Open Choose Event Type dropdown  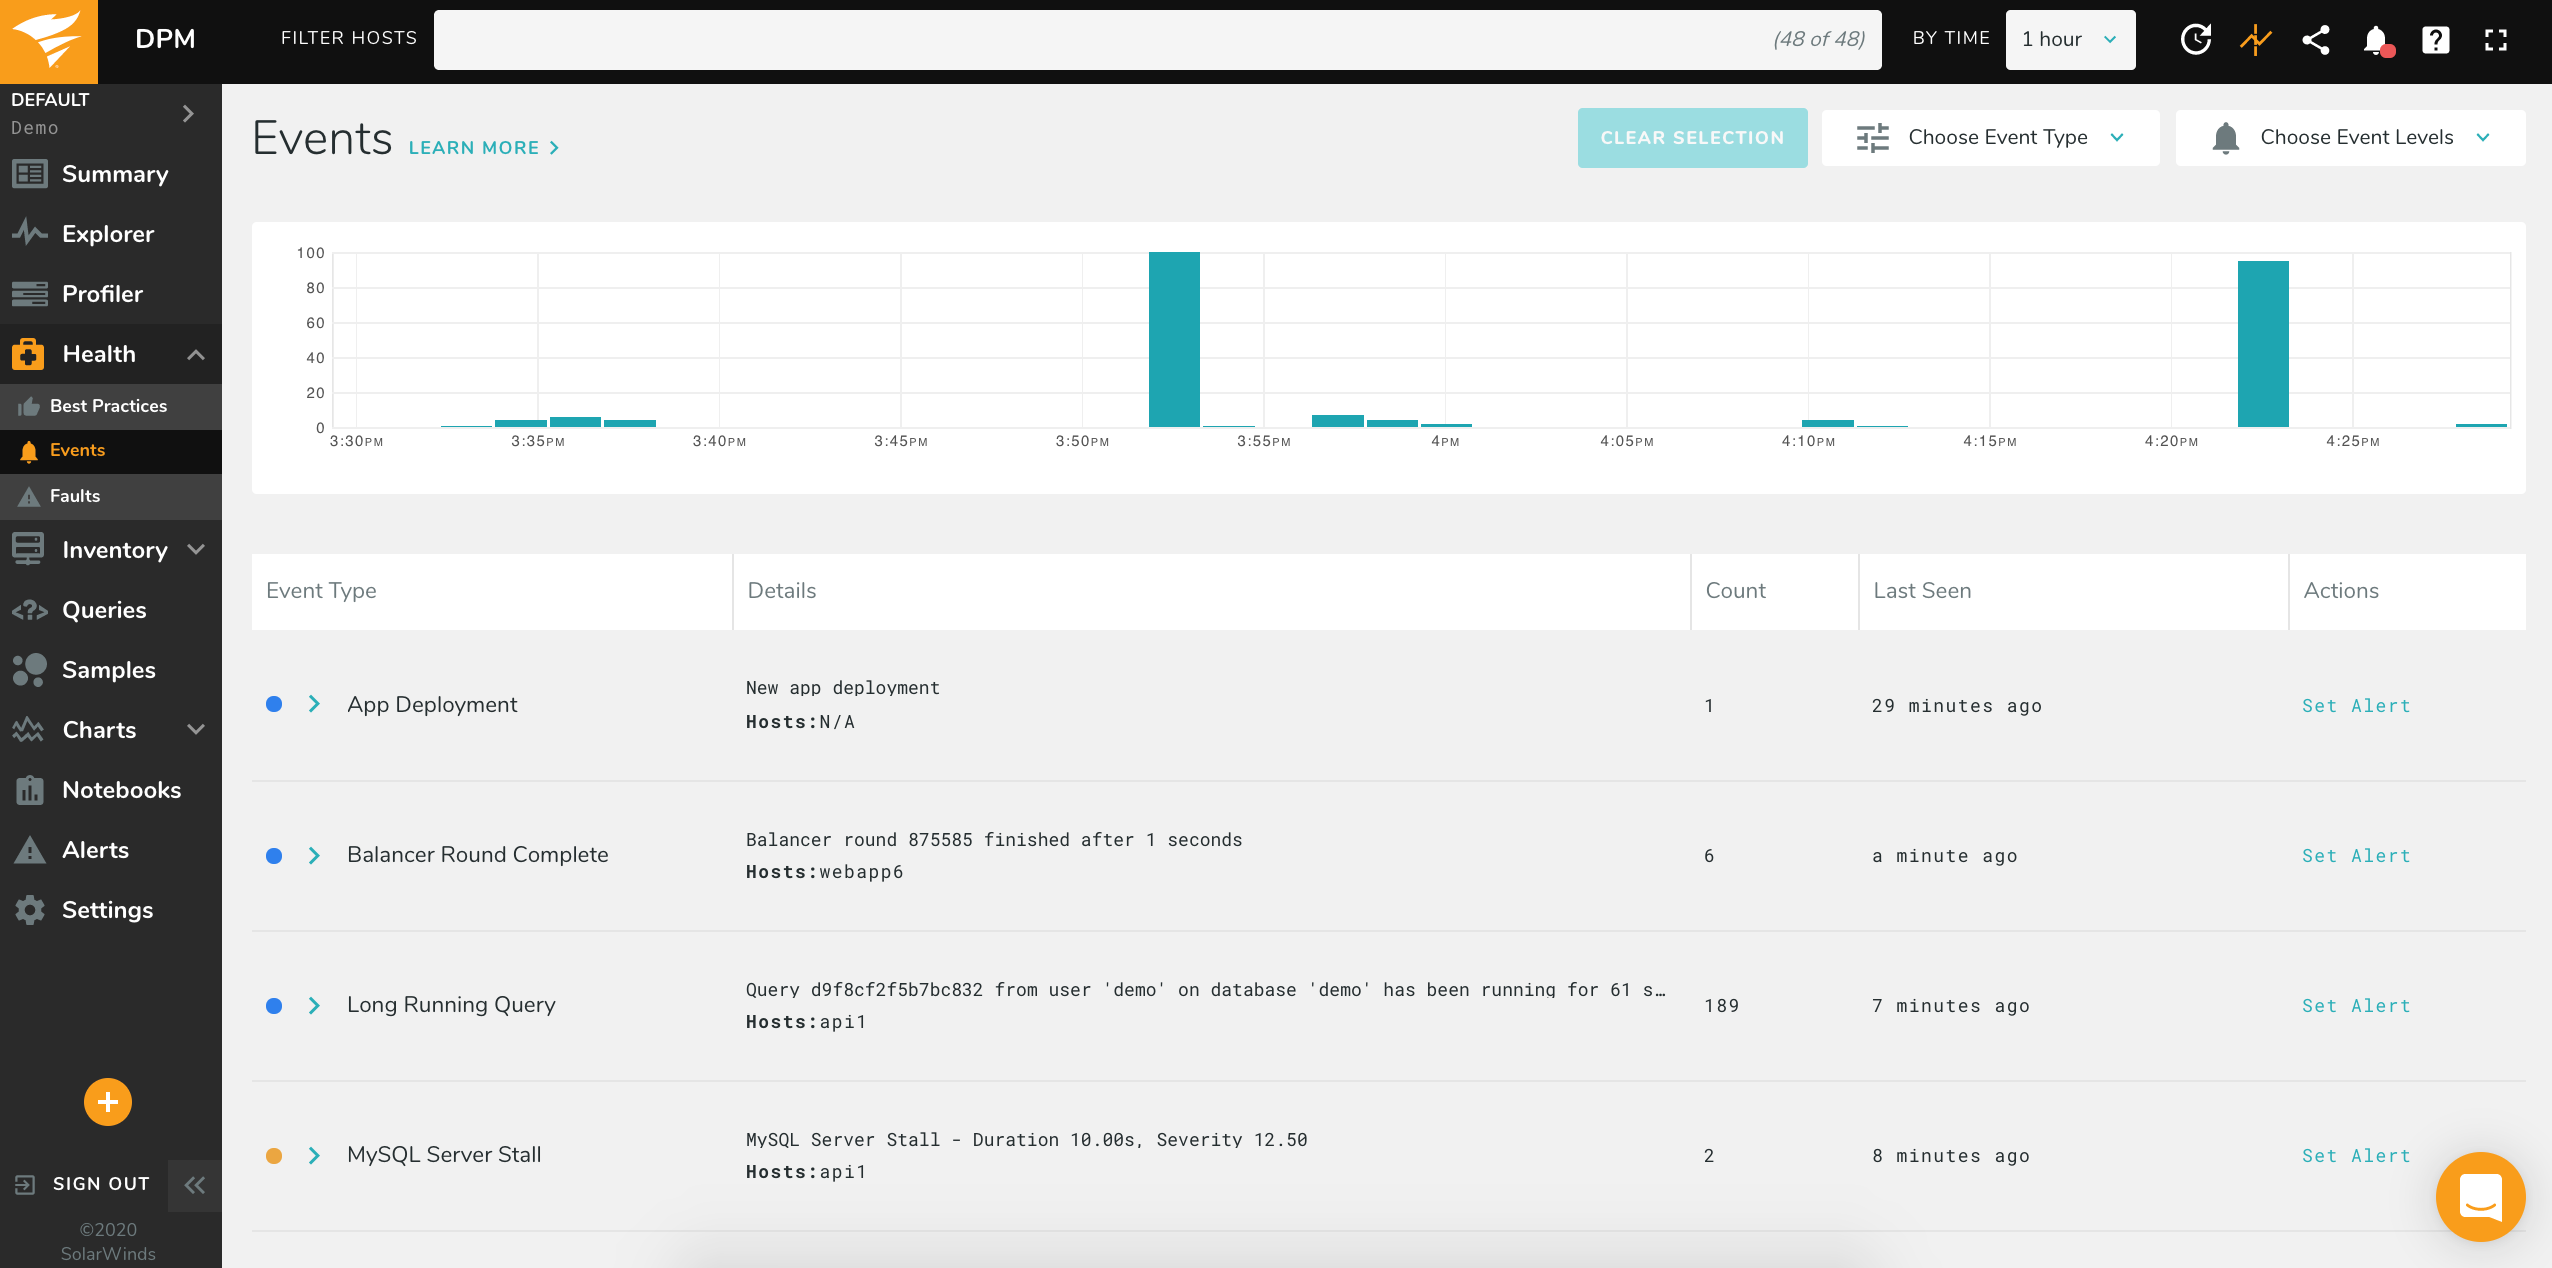(x=1990, y=138)
